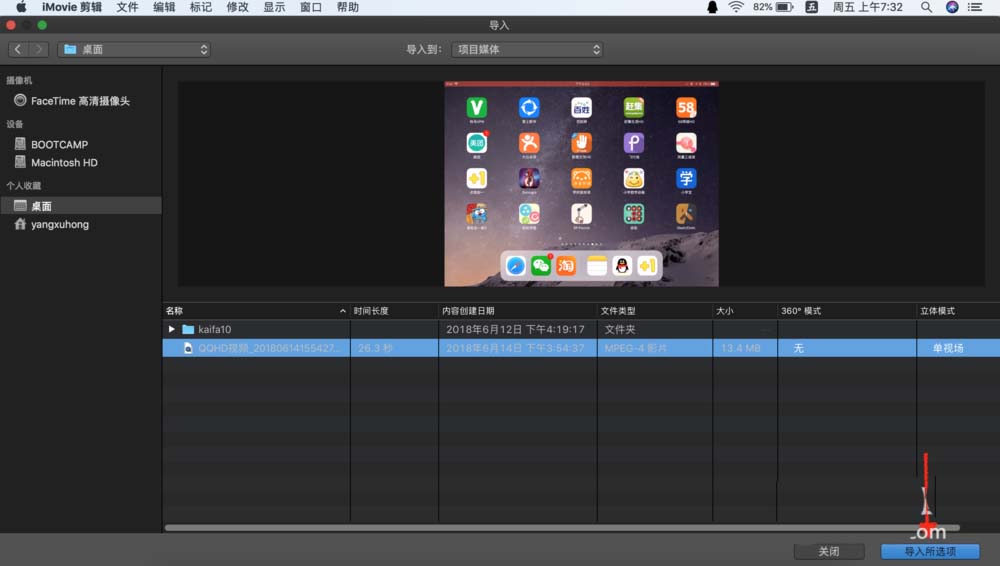This screenshot has height=566, width=1000.
Task: Open the 编辑 menu
Action: coord(164,7)
